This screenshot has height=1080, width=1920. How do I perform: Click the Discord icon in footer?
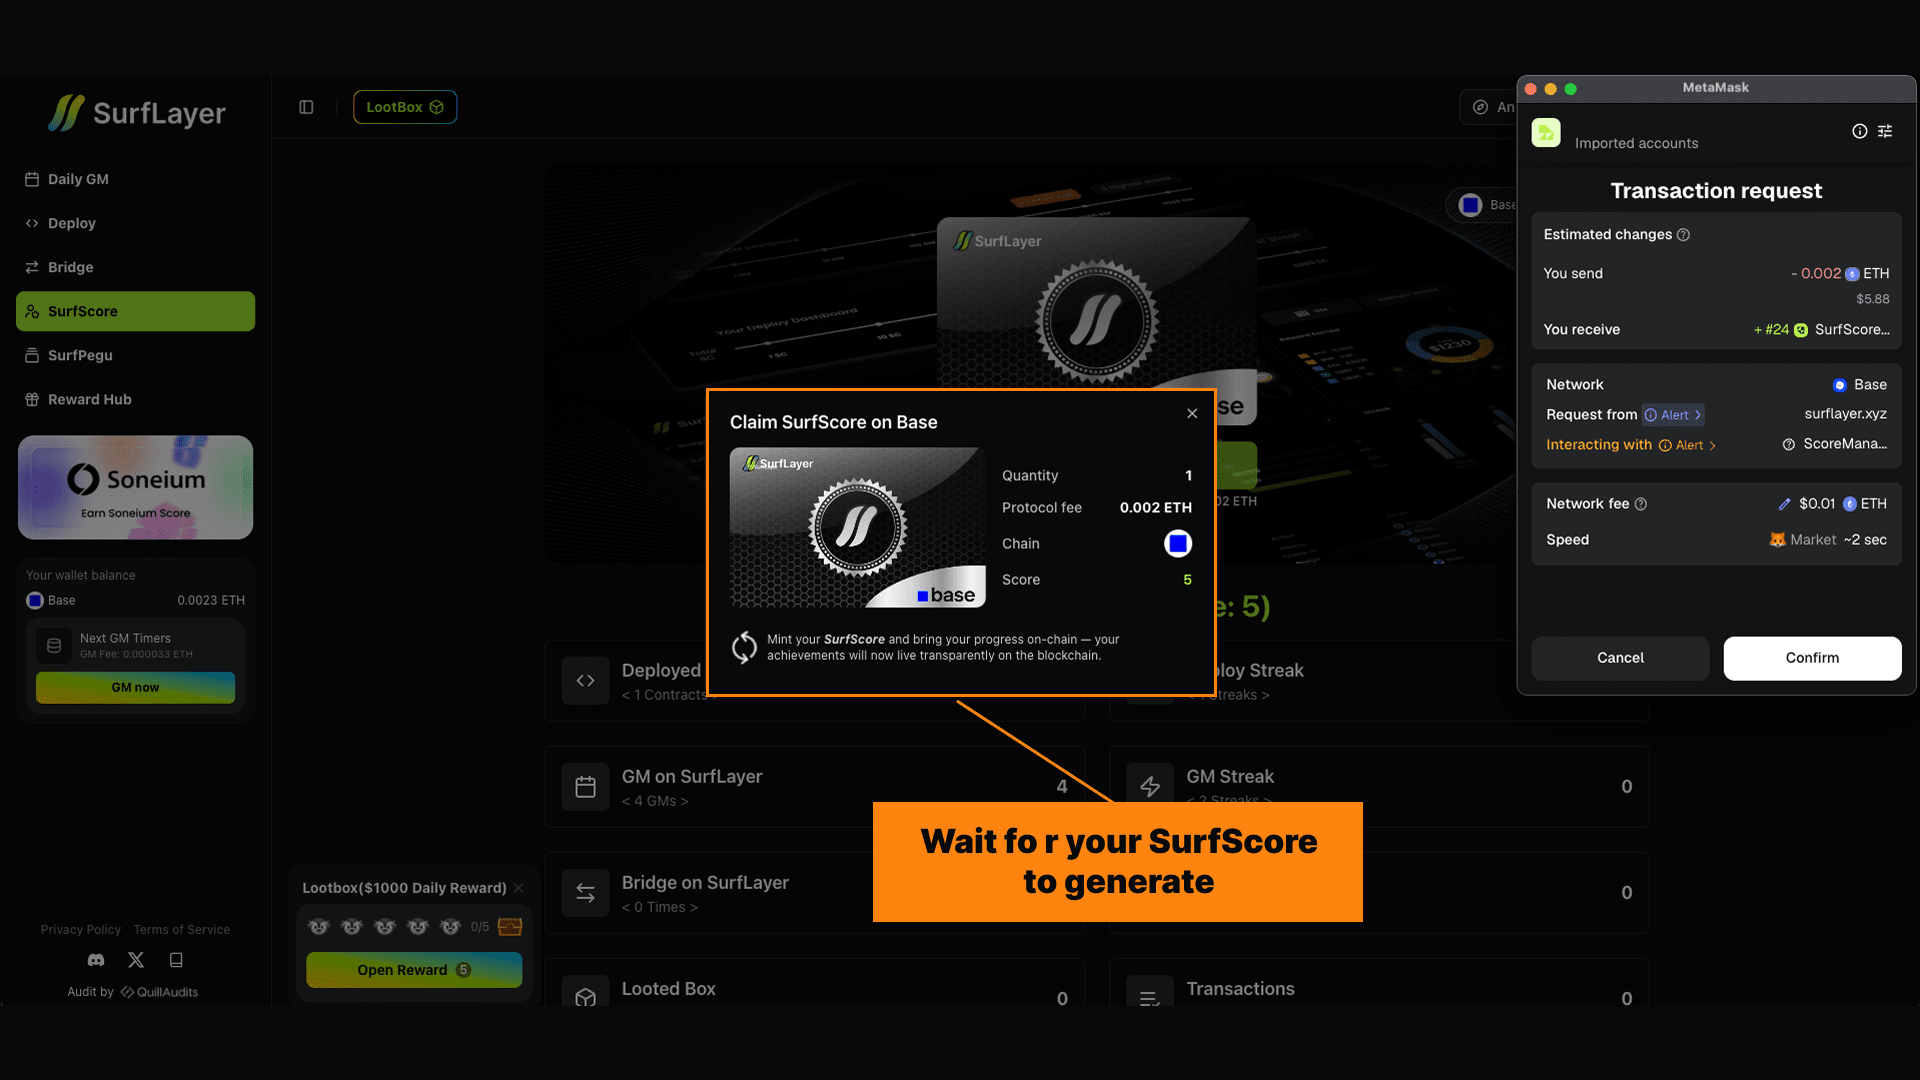coord(96,960)
